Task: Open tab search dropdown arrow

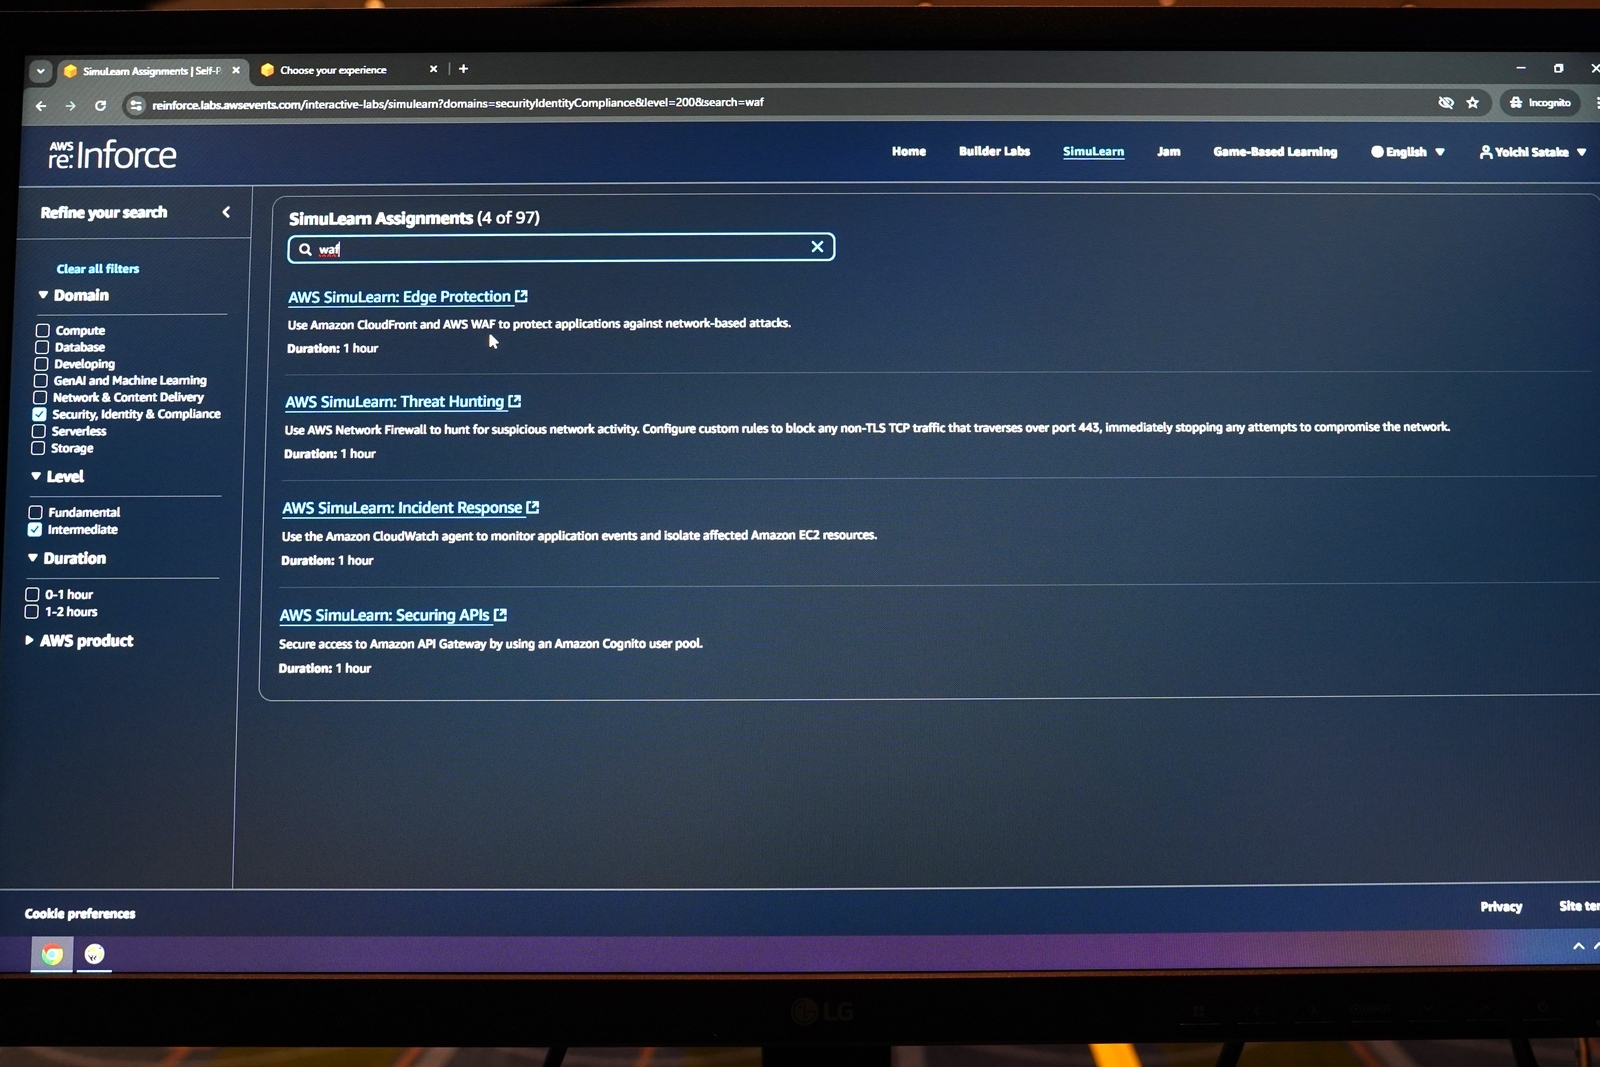Action: (x=40, y=71)
